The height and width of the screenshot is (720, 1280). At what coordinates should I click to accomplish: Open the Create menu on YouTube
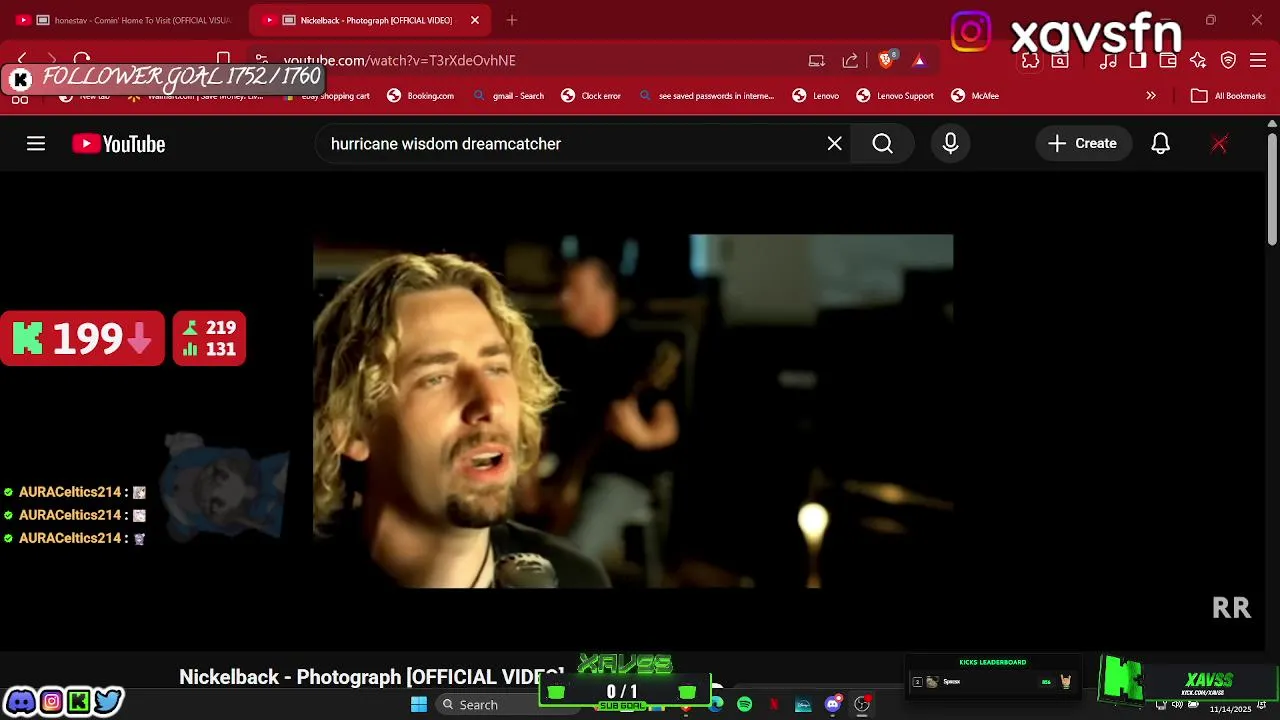1083,144
